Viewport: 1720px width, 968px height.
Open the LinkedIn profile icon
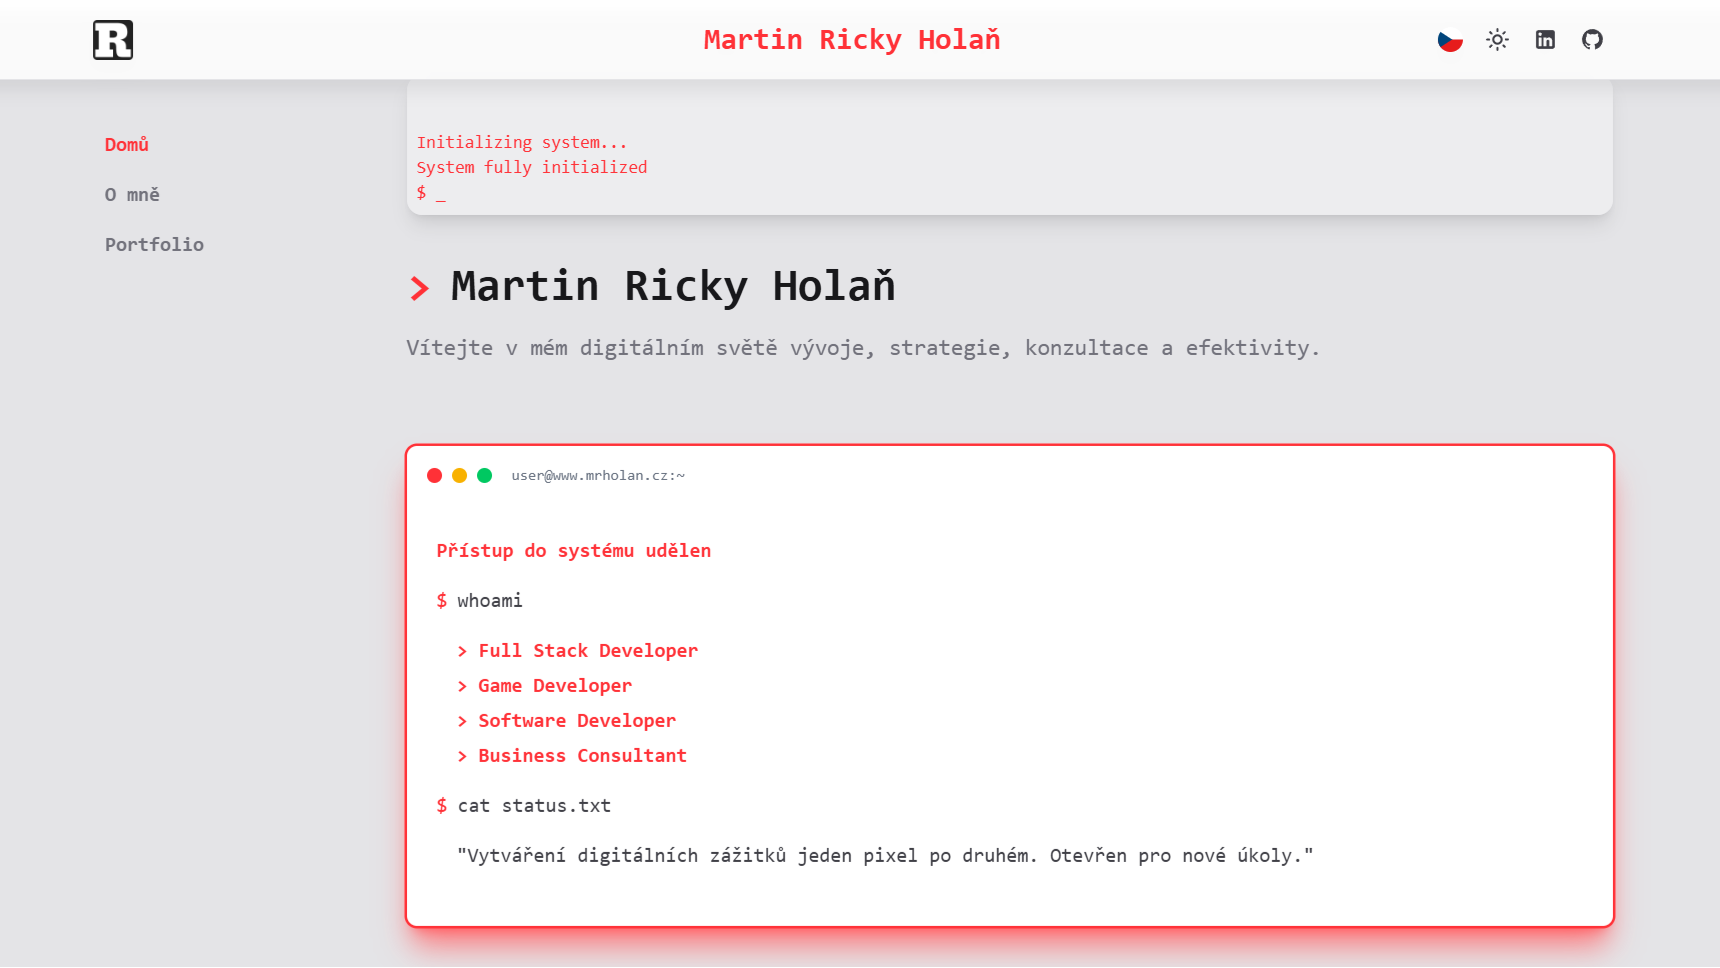1545,40
